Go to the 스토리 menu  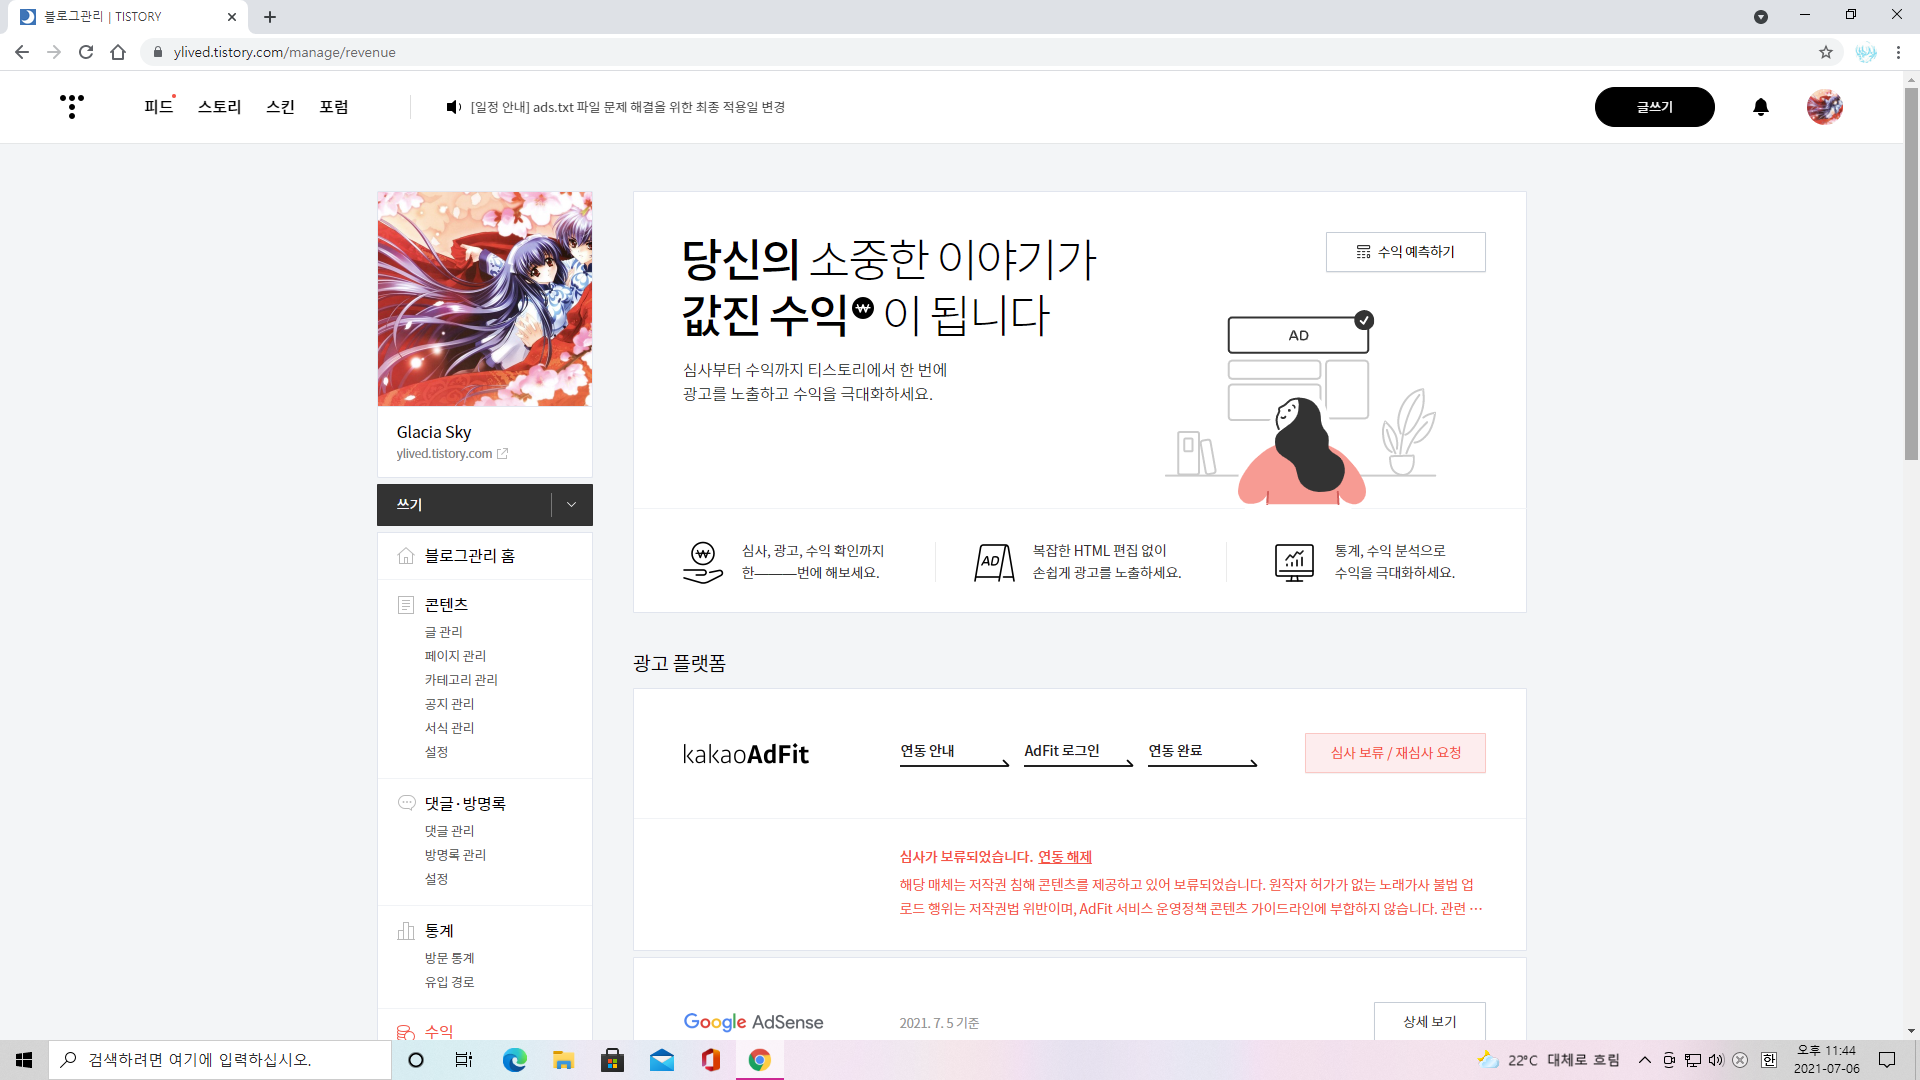tap(219, 107)
